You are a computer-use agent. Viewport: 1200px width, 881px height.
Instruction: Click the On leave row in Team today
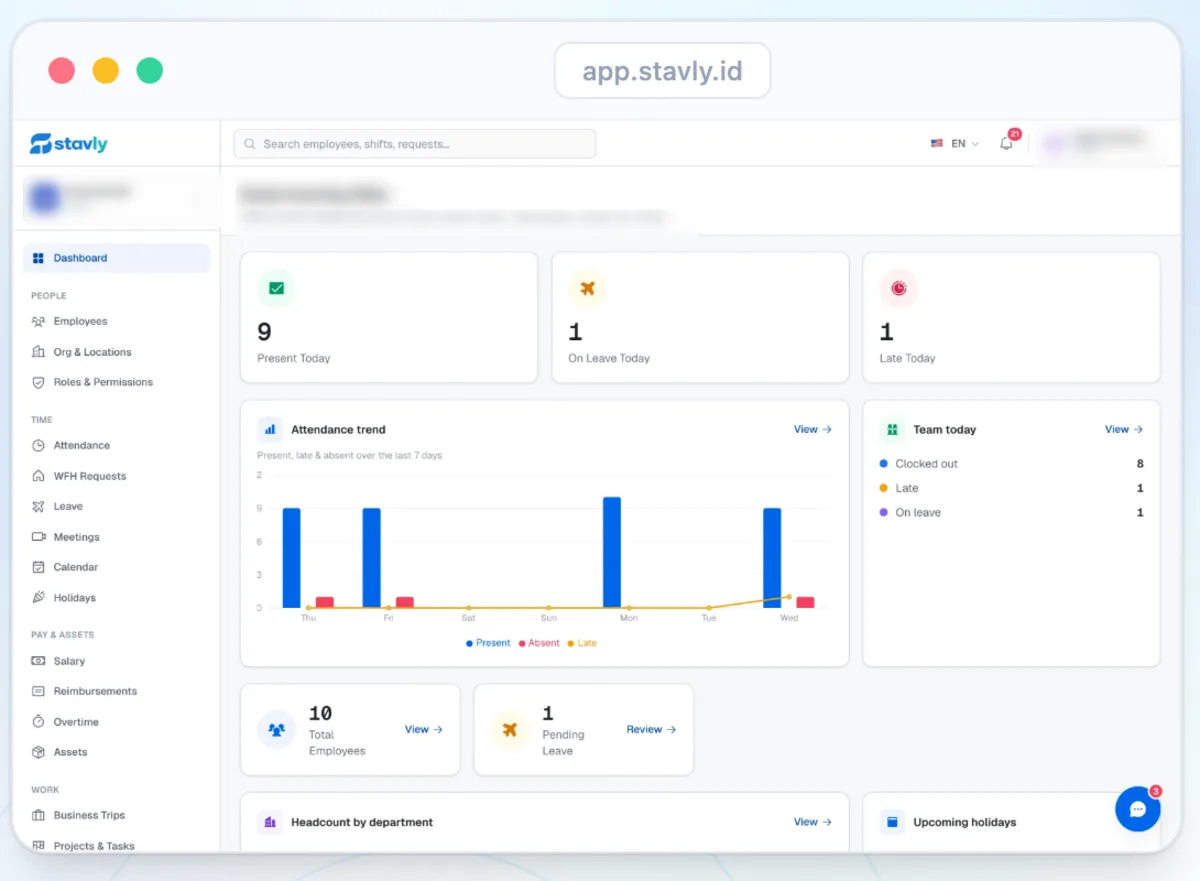tap(1011, 512)
